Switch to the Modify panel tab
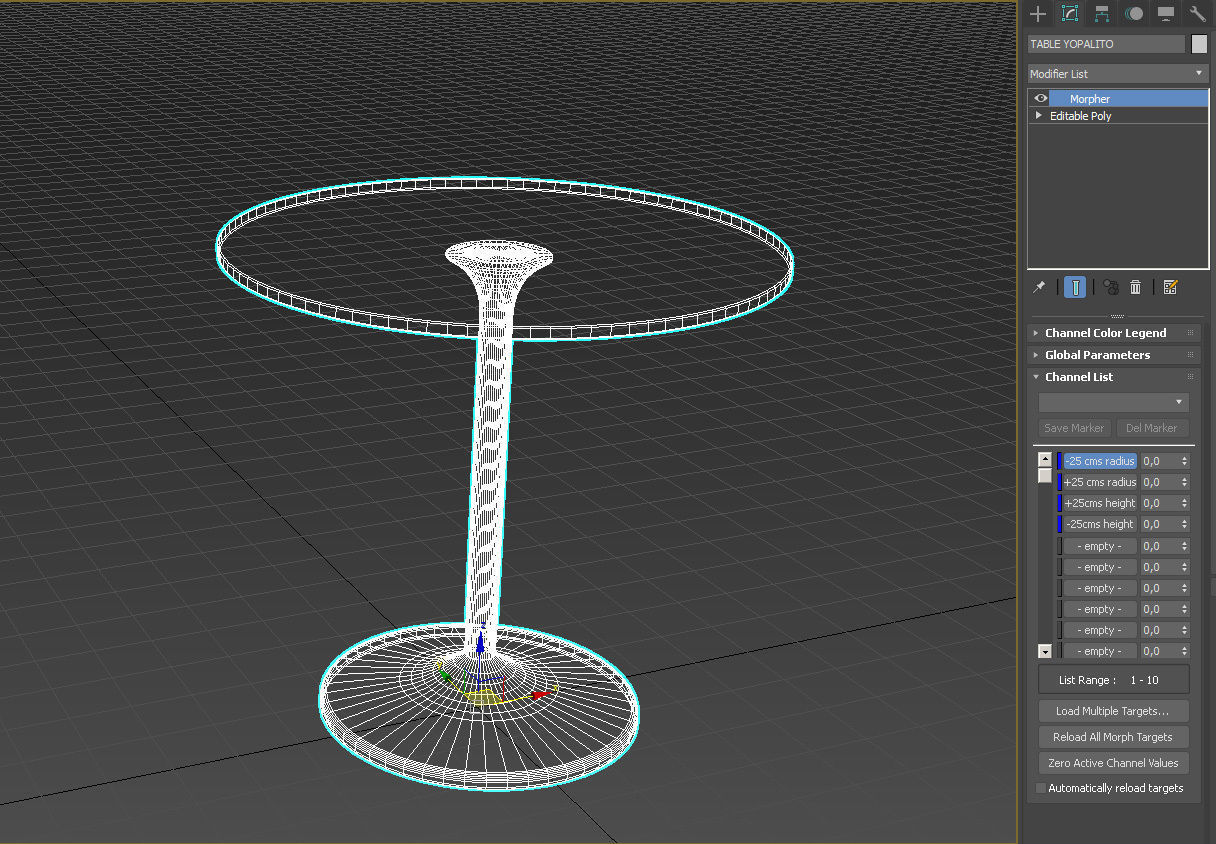The width and height of the screenshot is (1216, 844). (x=1070, y=13)
